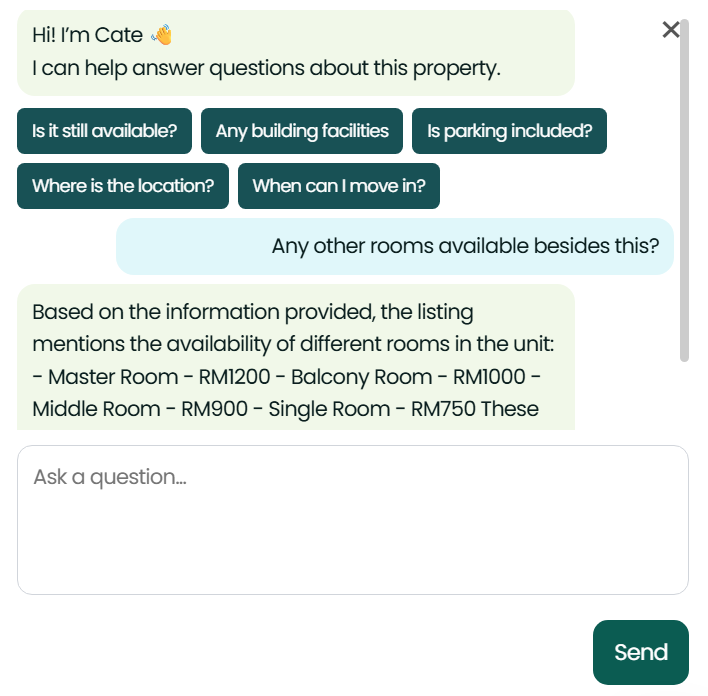This screenshot has height=696, width=708.
Task: Tap the "Where is the location?" chip
Action: tap(123, 186)
